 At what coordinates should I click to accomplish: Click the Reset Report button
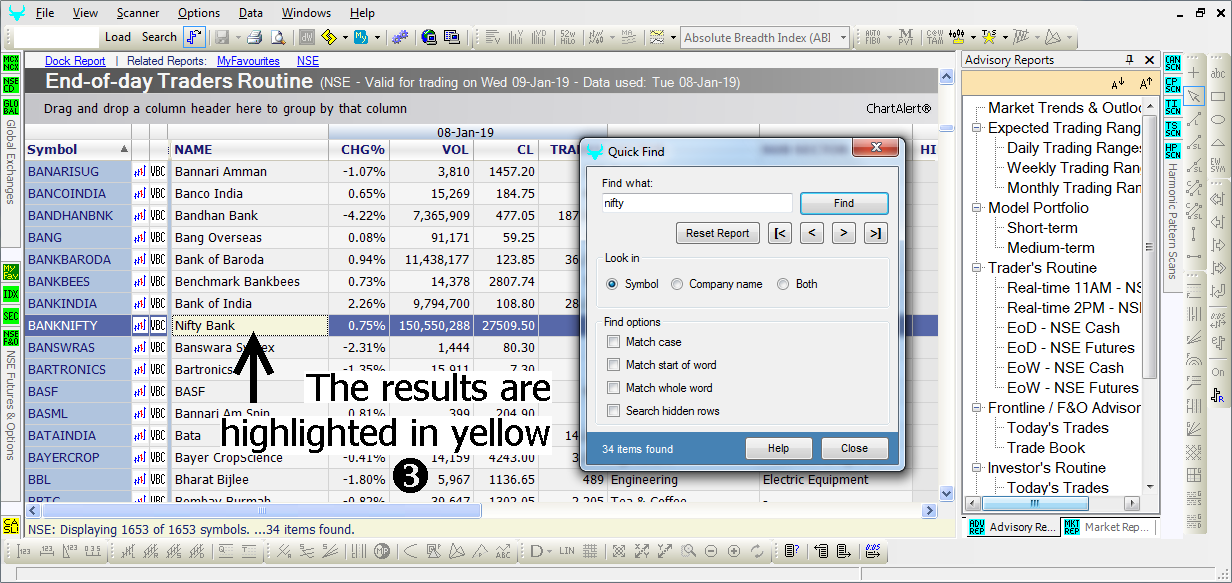pyautogui.click(x=718, y=233)
